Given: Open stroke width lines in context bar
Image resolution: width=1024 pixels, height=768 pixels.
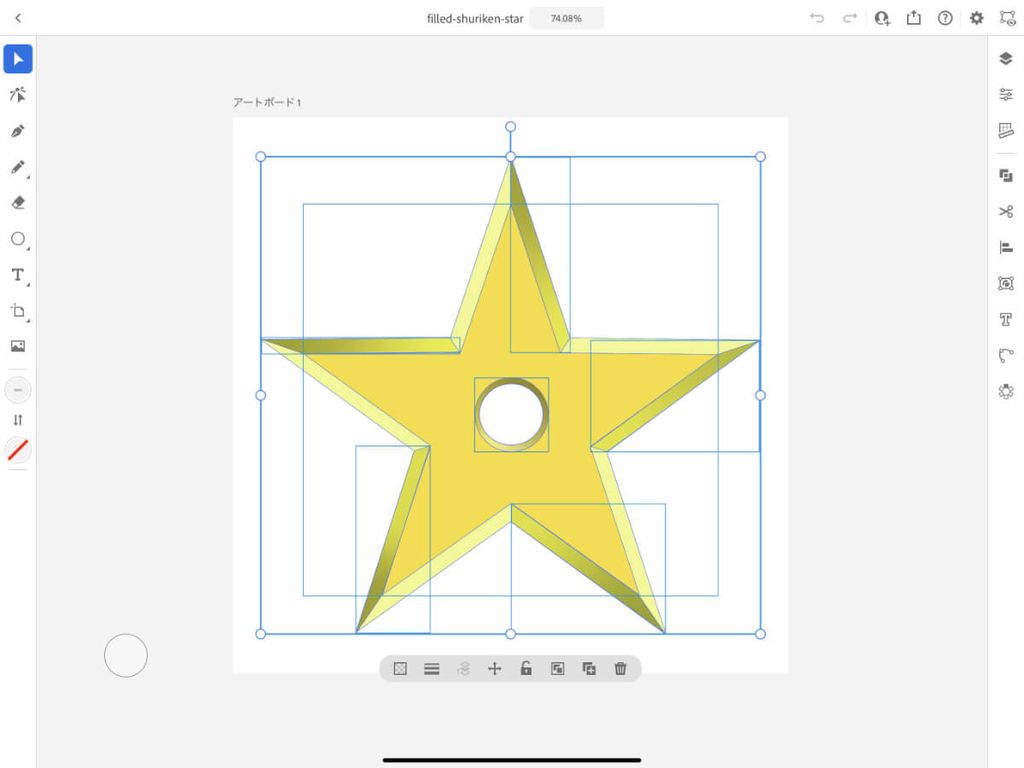Looking at the screenshot, I should click(x=432, y=669).
